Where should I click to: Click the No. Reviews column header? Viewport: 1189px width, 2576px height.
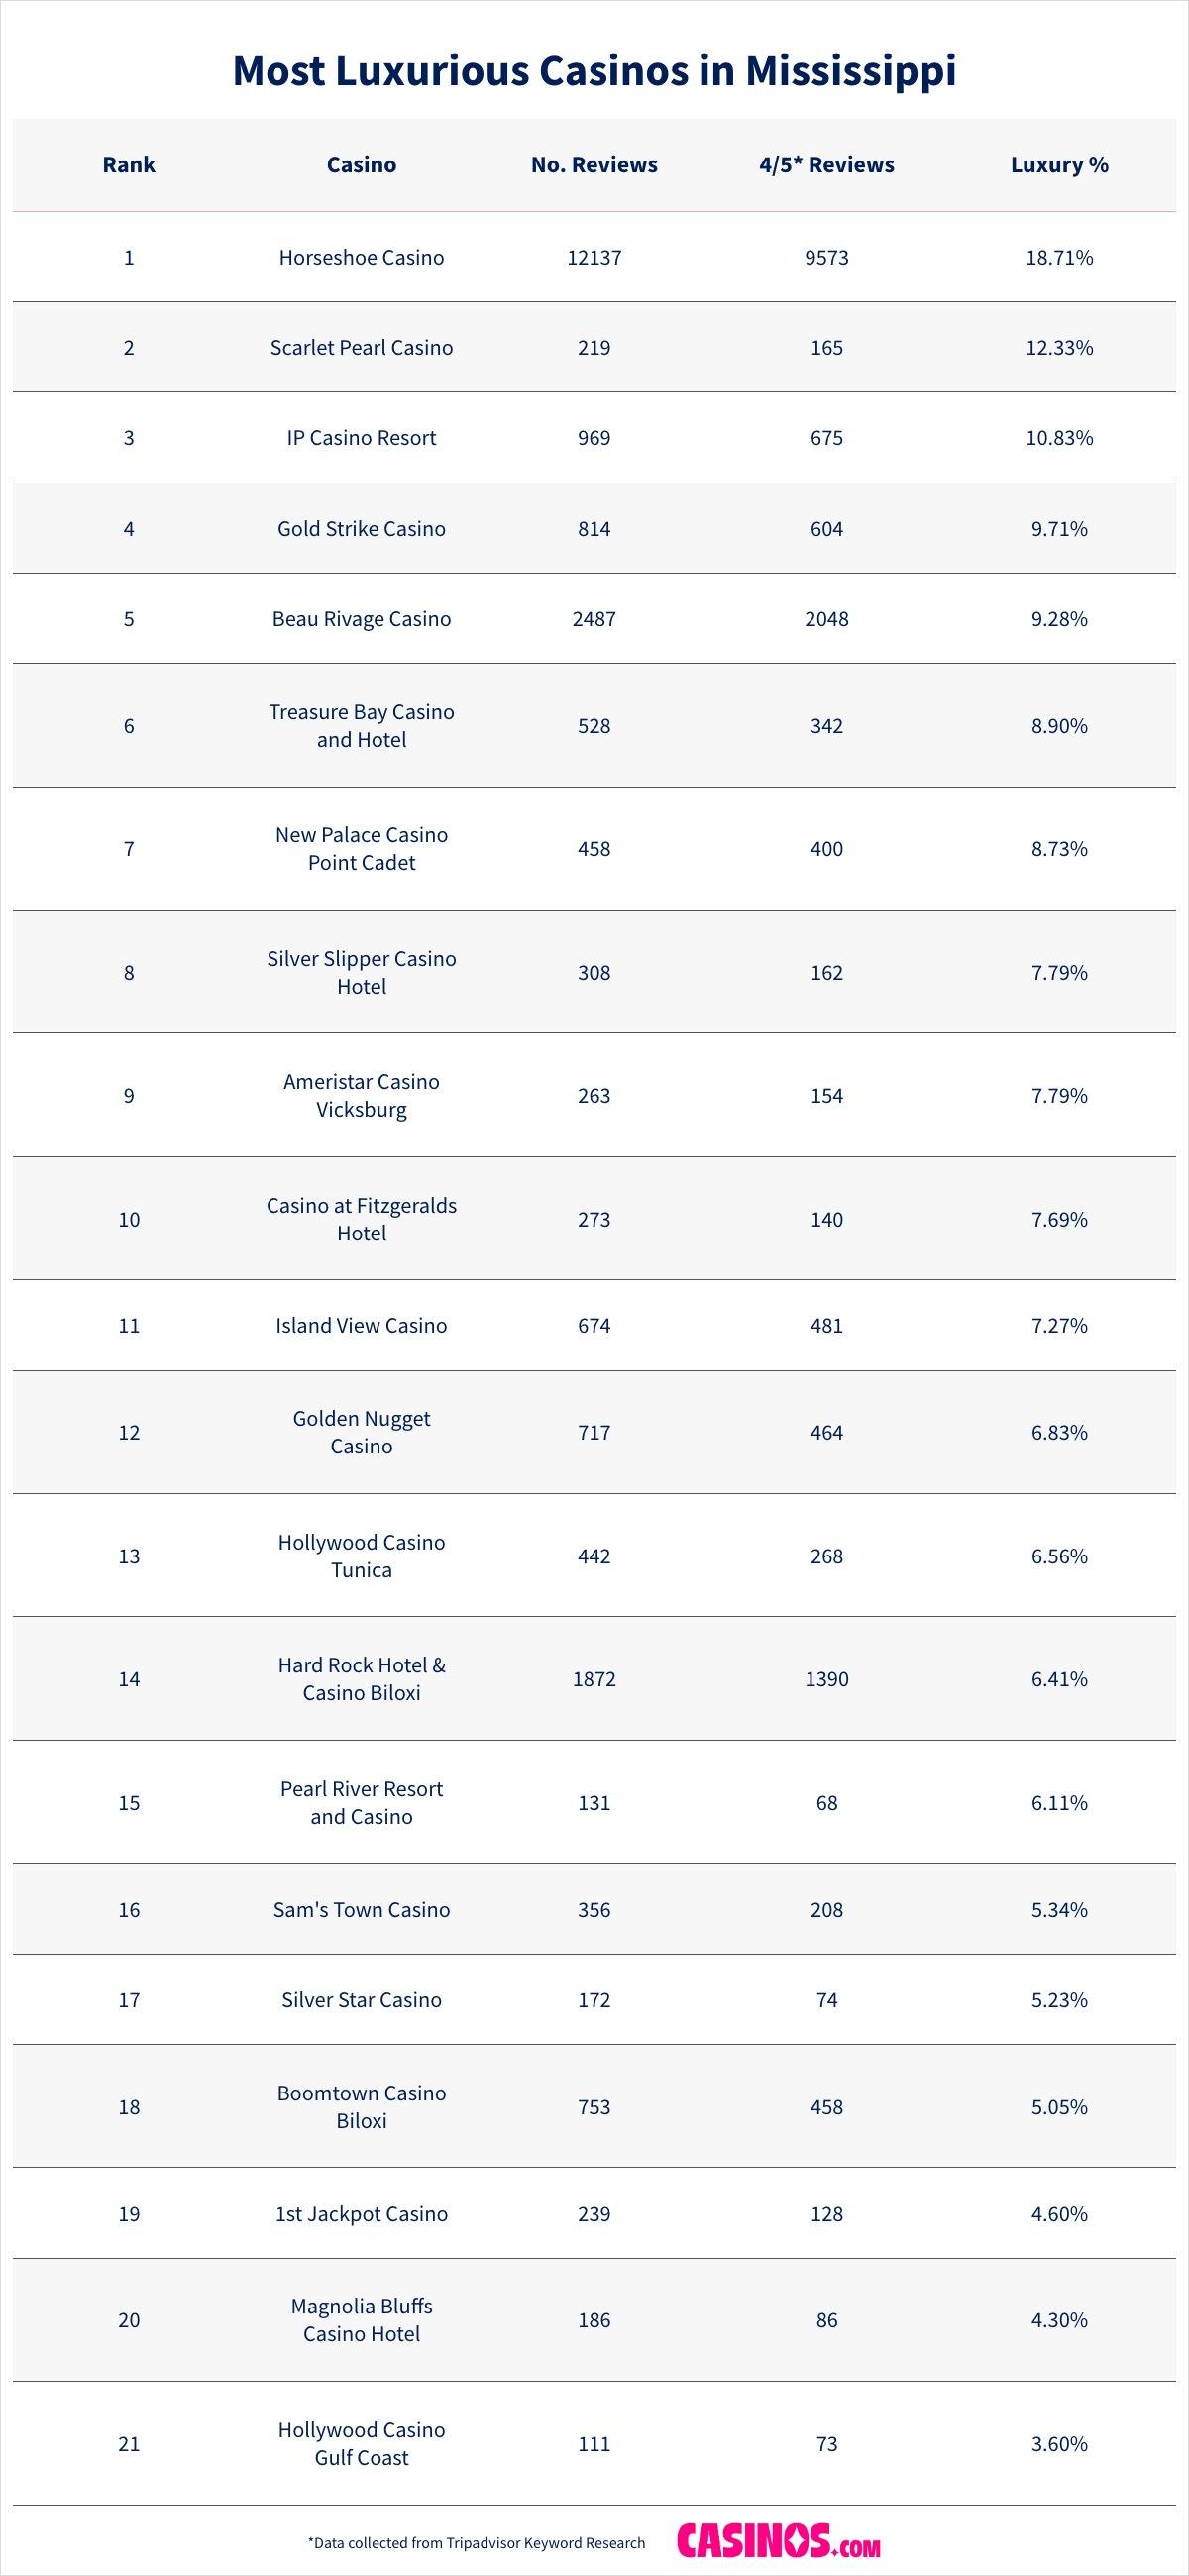click(594, 165)
